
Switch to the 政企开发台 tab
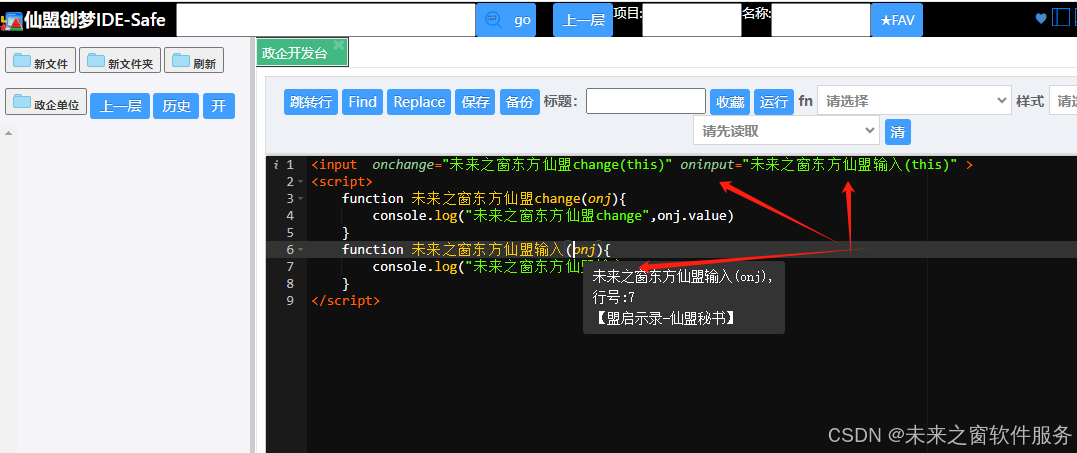[x=302, y=53]
